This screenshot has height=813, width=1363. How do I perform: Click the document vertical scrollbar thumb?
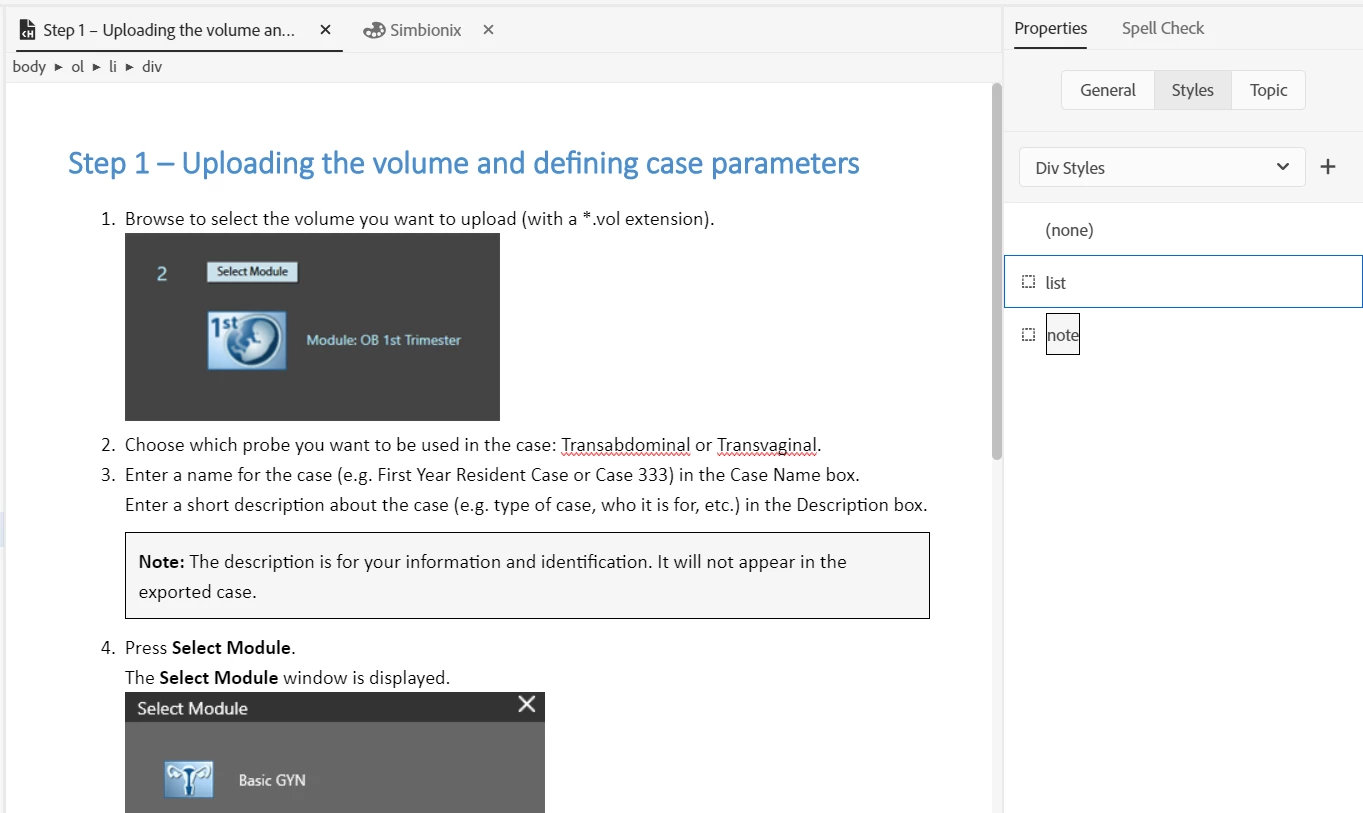pos(996,271)
